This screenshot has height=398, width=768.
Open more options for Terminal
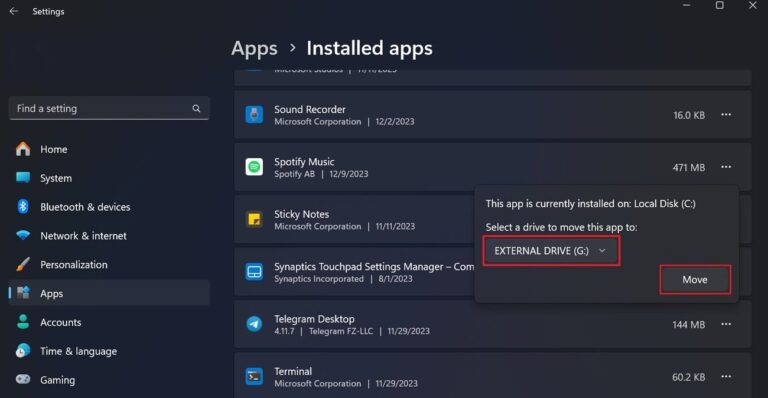click(x=726, y=376)
